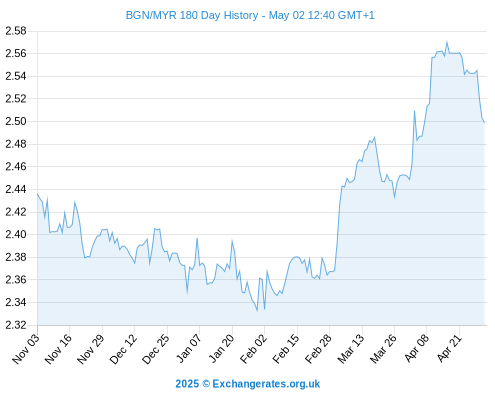Select the Feb 15 axis label

[x=286, y=349]
